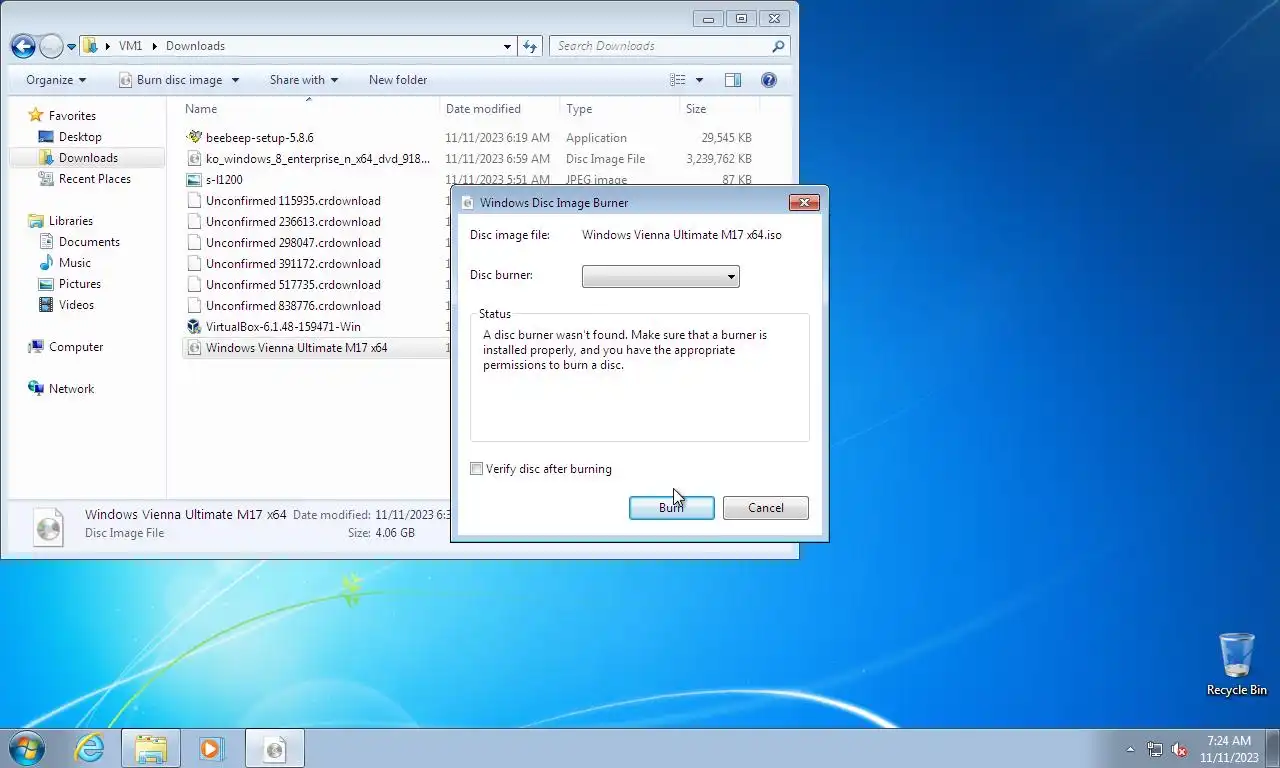The height and width of the screenshot is (768, 1280).
Task: Select beebeep-setup-5.8.6 file icon
Action: (194, 138)
